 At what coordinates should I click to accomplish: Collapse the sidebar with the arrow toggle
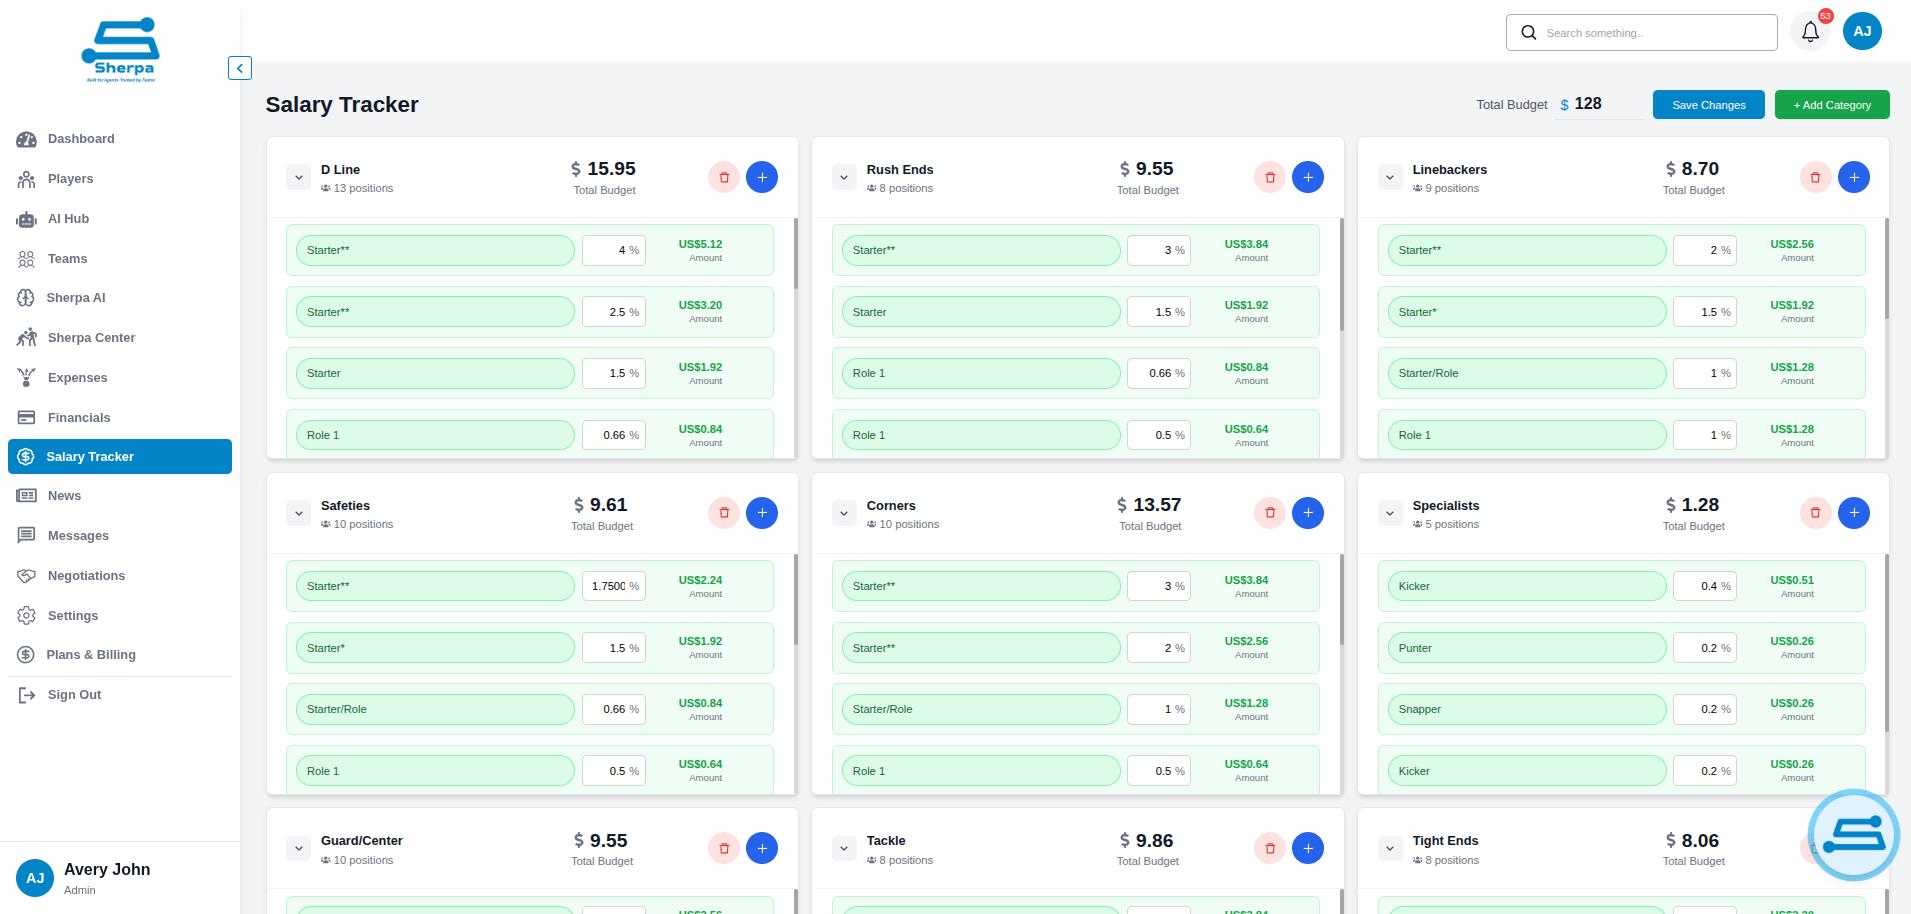pyautogui.click(x=239, y=68)
